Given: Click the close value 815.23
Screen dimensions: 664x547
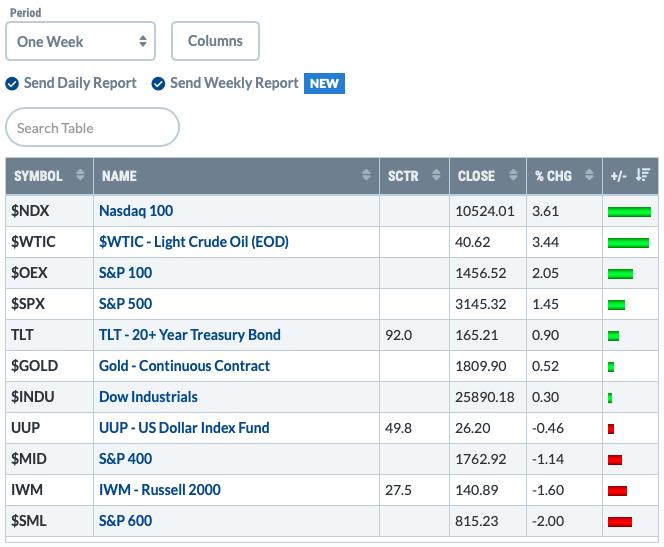Looking at the screenshot, I should (x=477, y=521).
